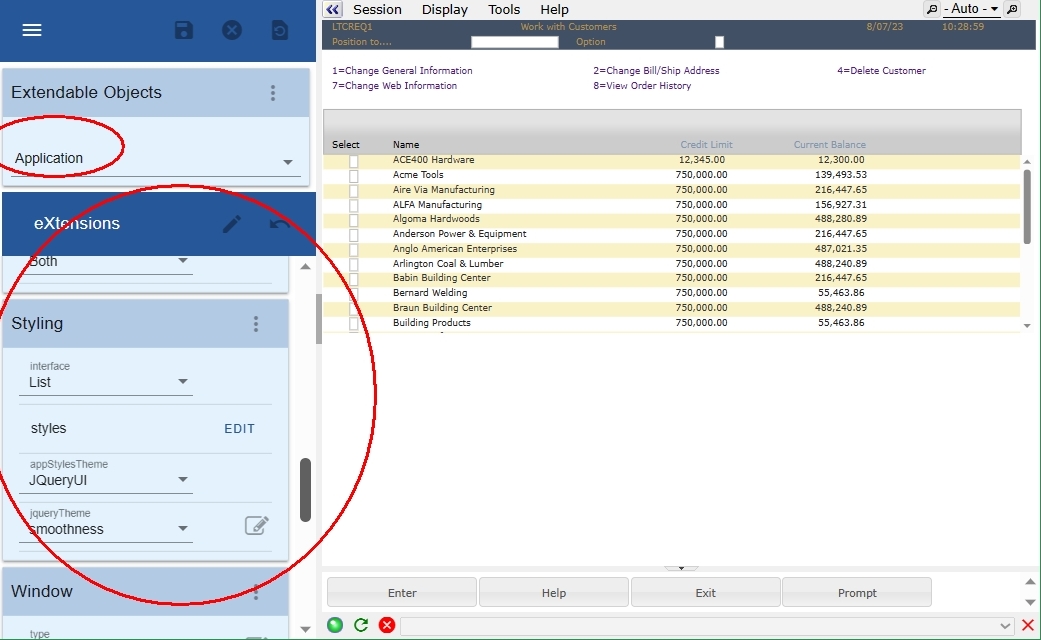
Task: Open the Styling three-dot options menu
Action: click(x=256, y=324)
